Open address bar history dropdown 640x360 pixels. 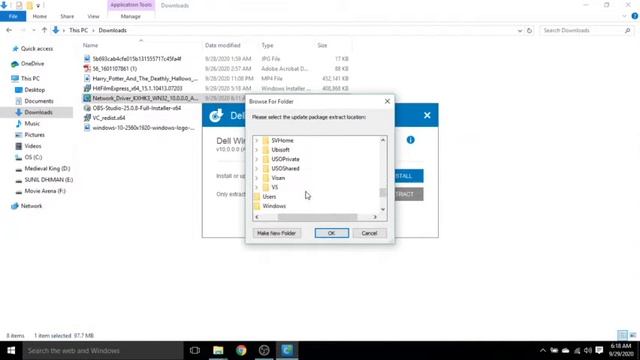520,31
